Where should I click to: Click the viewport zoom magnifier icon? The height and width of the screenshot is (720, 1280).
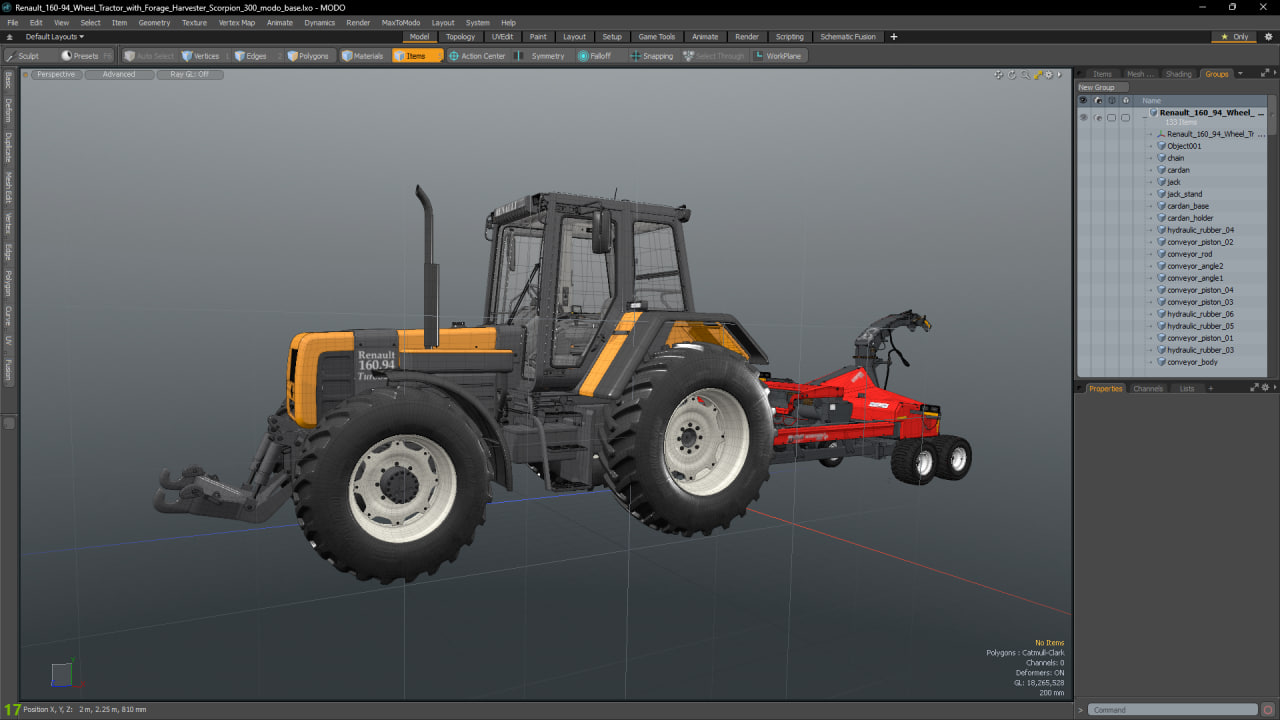pyautogui.click(x=1025, y=75)
